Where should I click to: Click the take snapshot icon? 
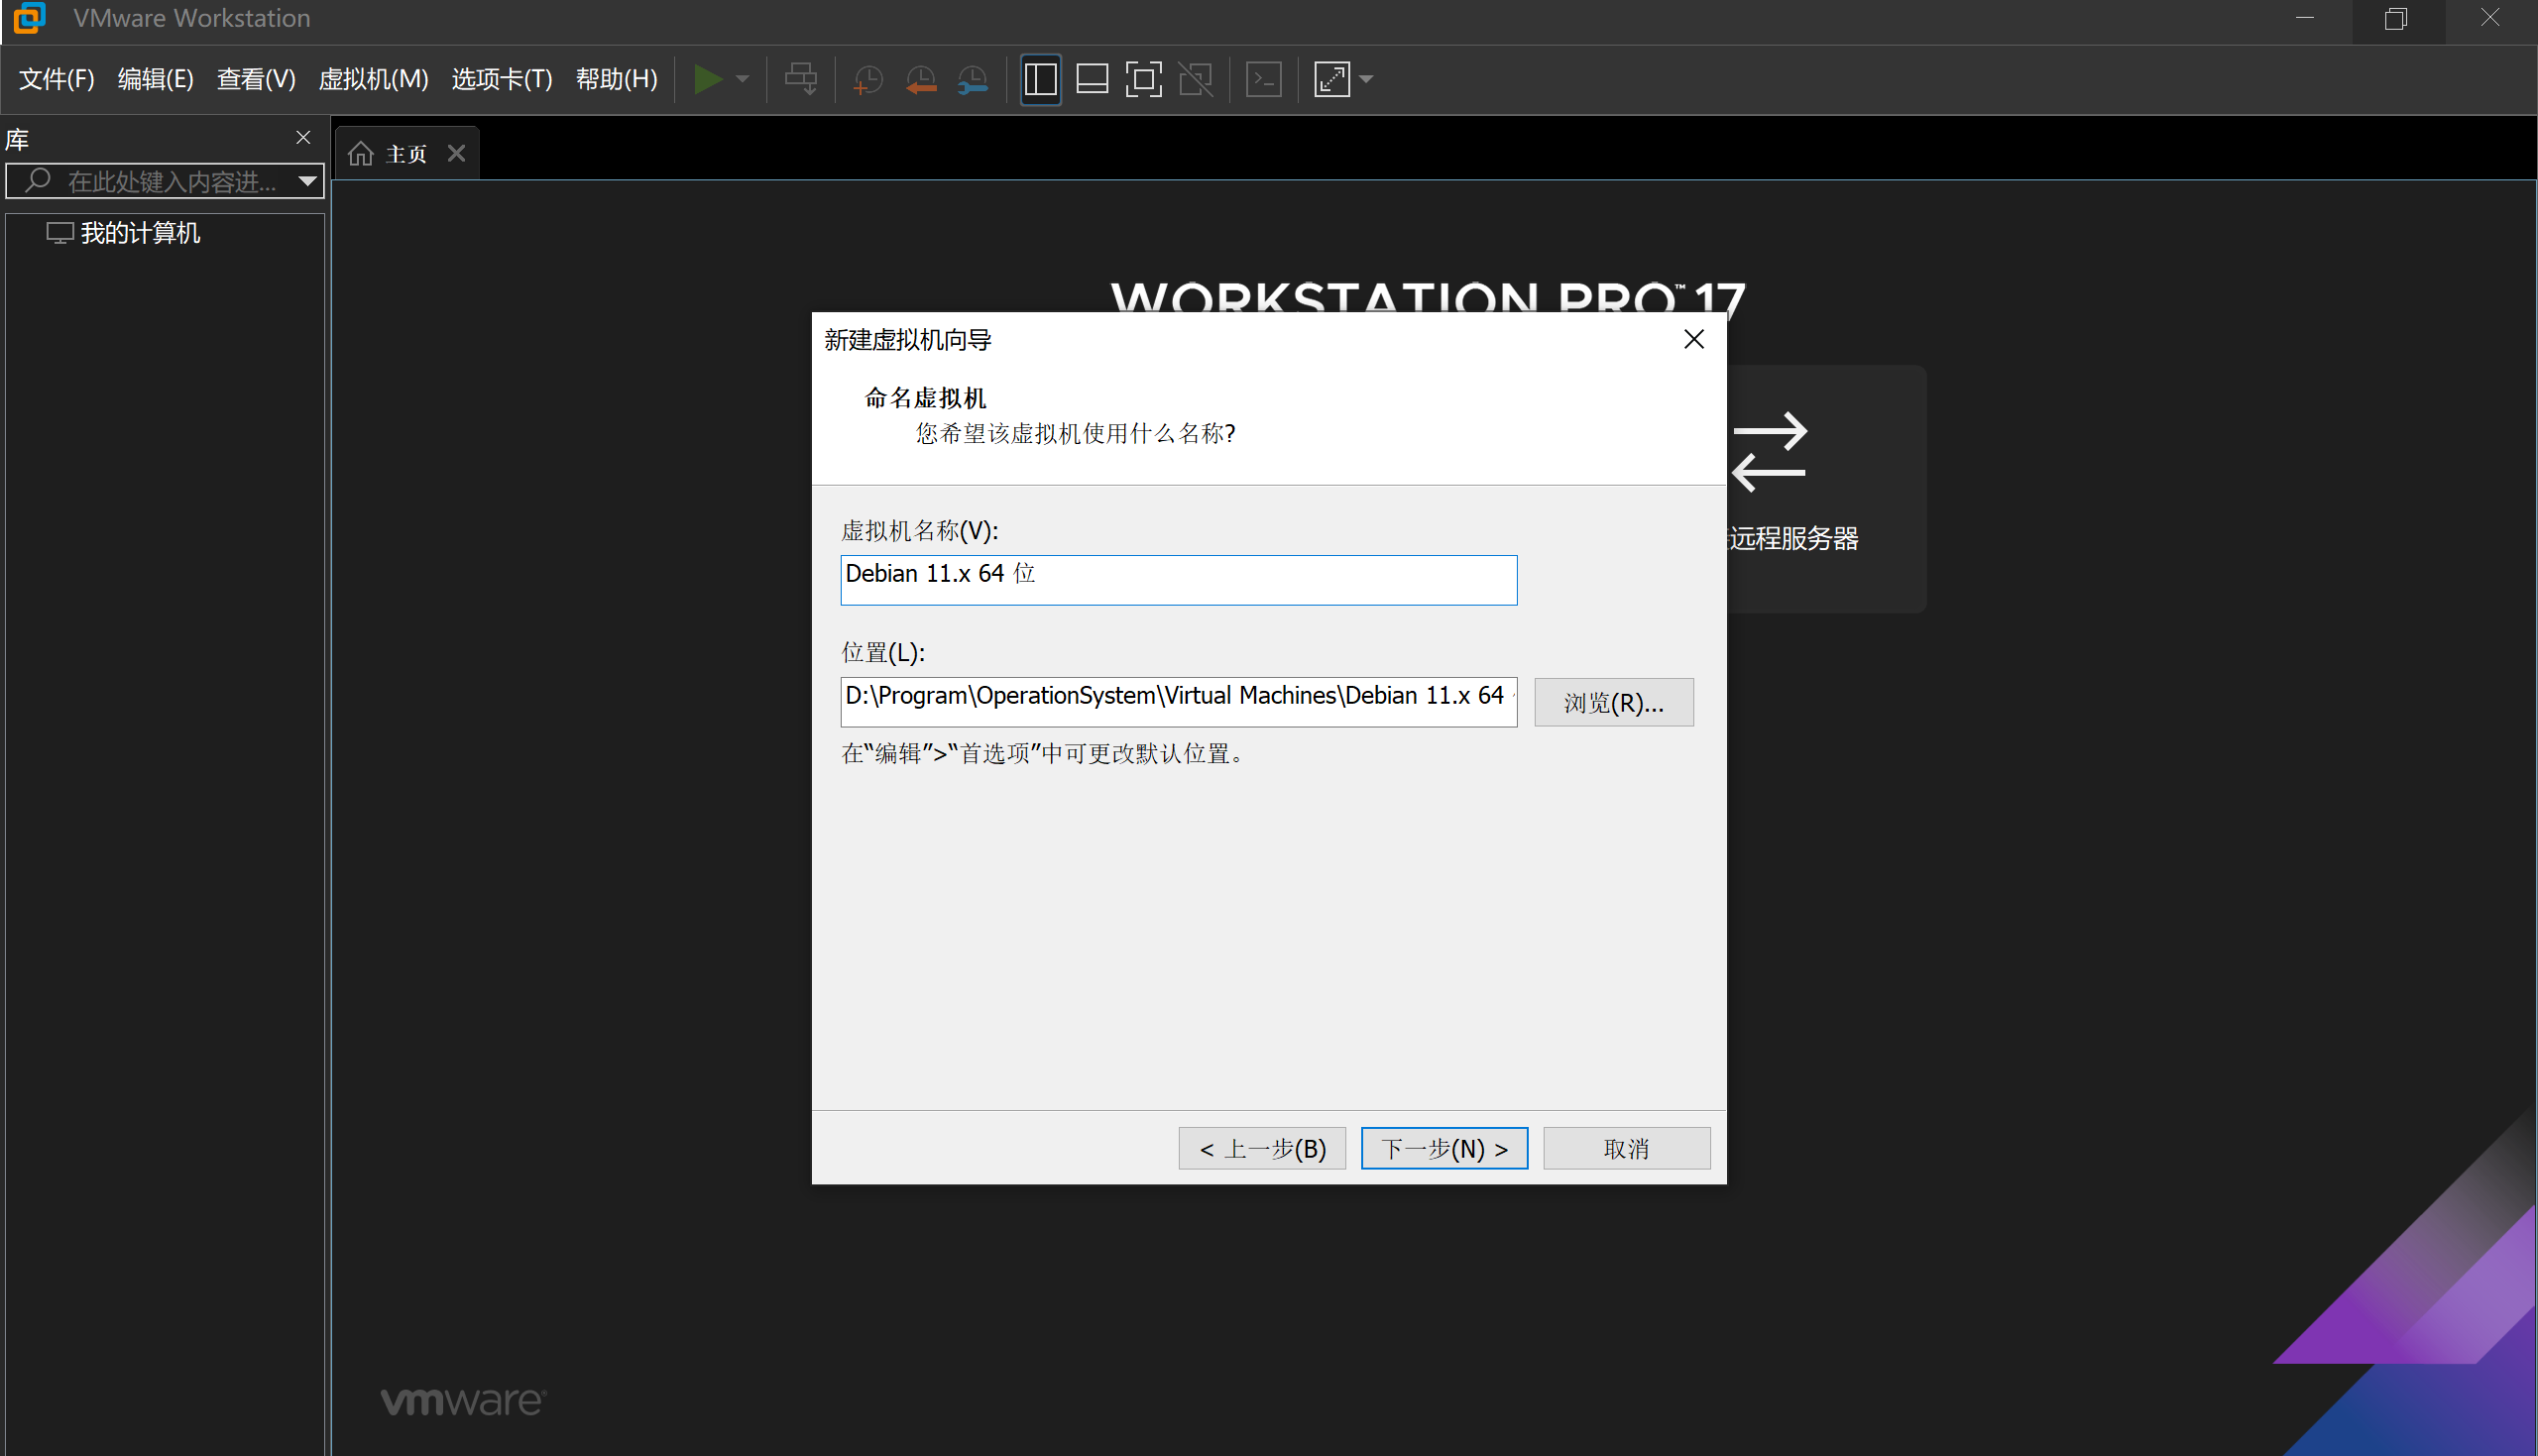[867, 79]
